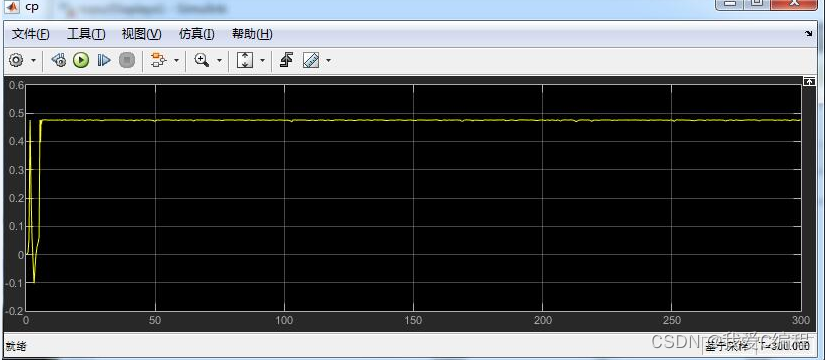Open the 工具(T) menu

click(x=86, y=34)
